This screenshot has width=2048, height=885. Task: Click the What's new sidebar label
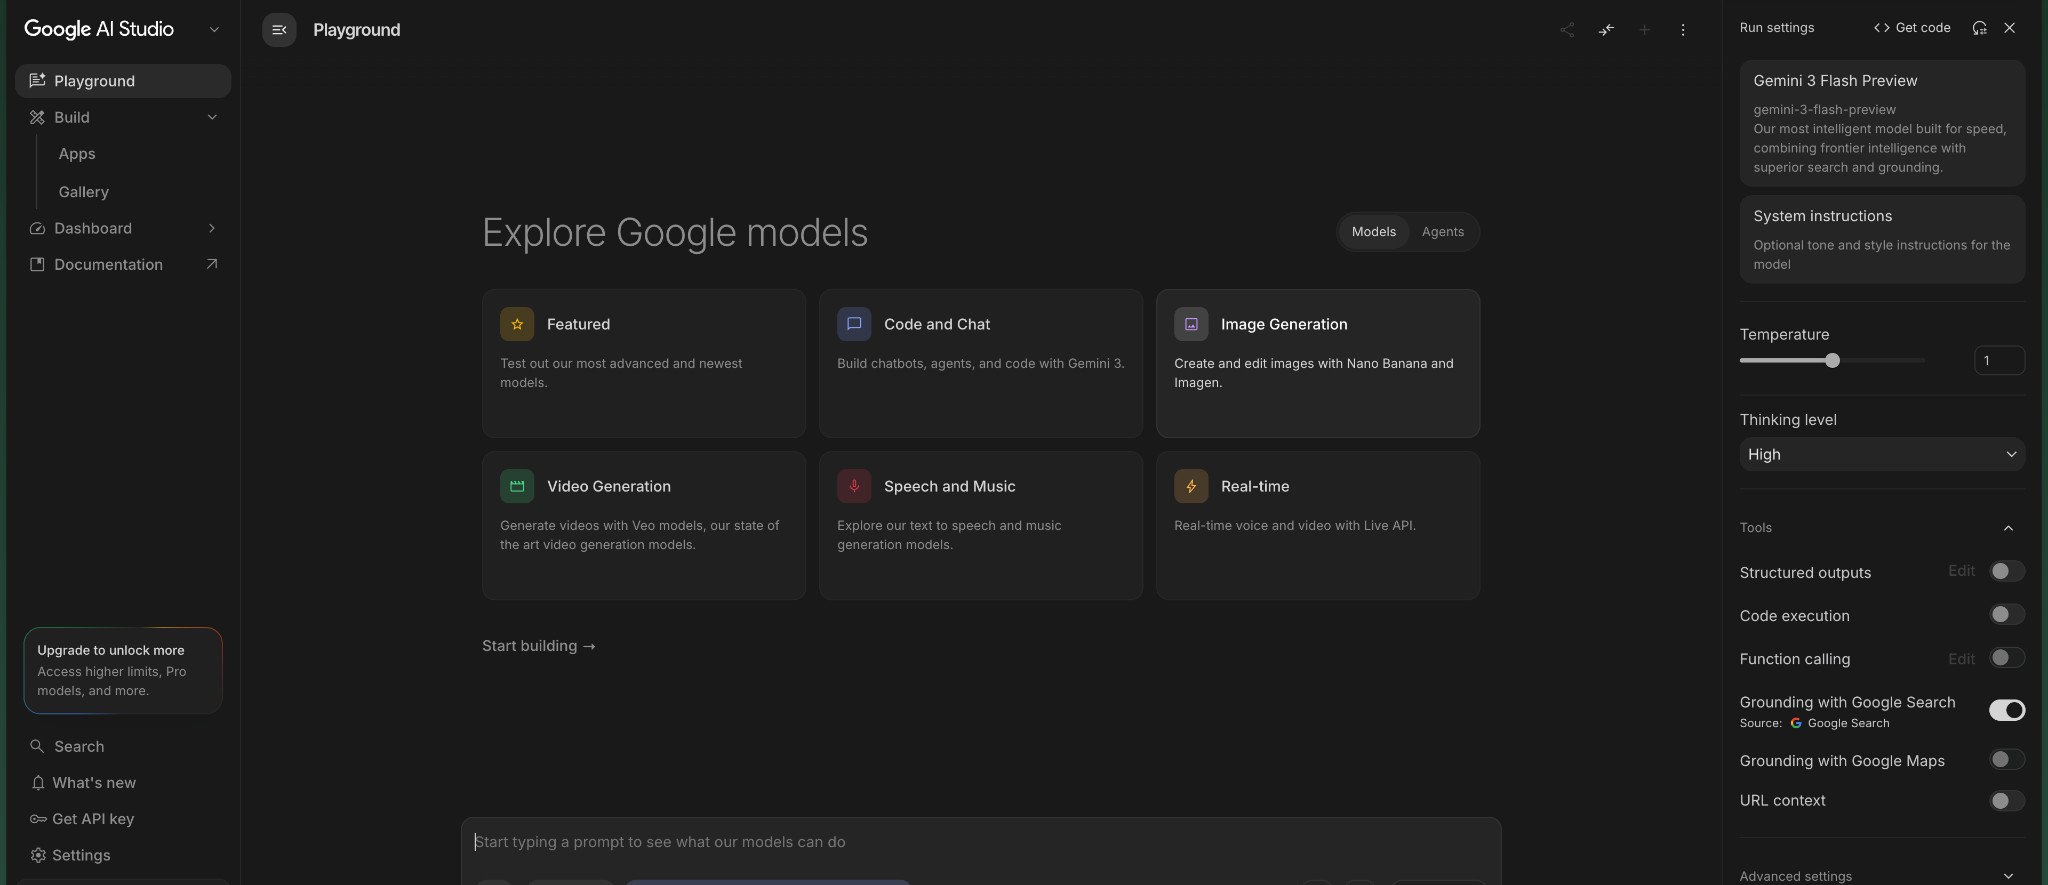tap(94, 783)
